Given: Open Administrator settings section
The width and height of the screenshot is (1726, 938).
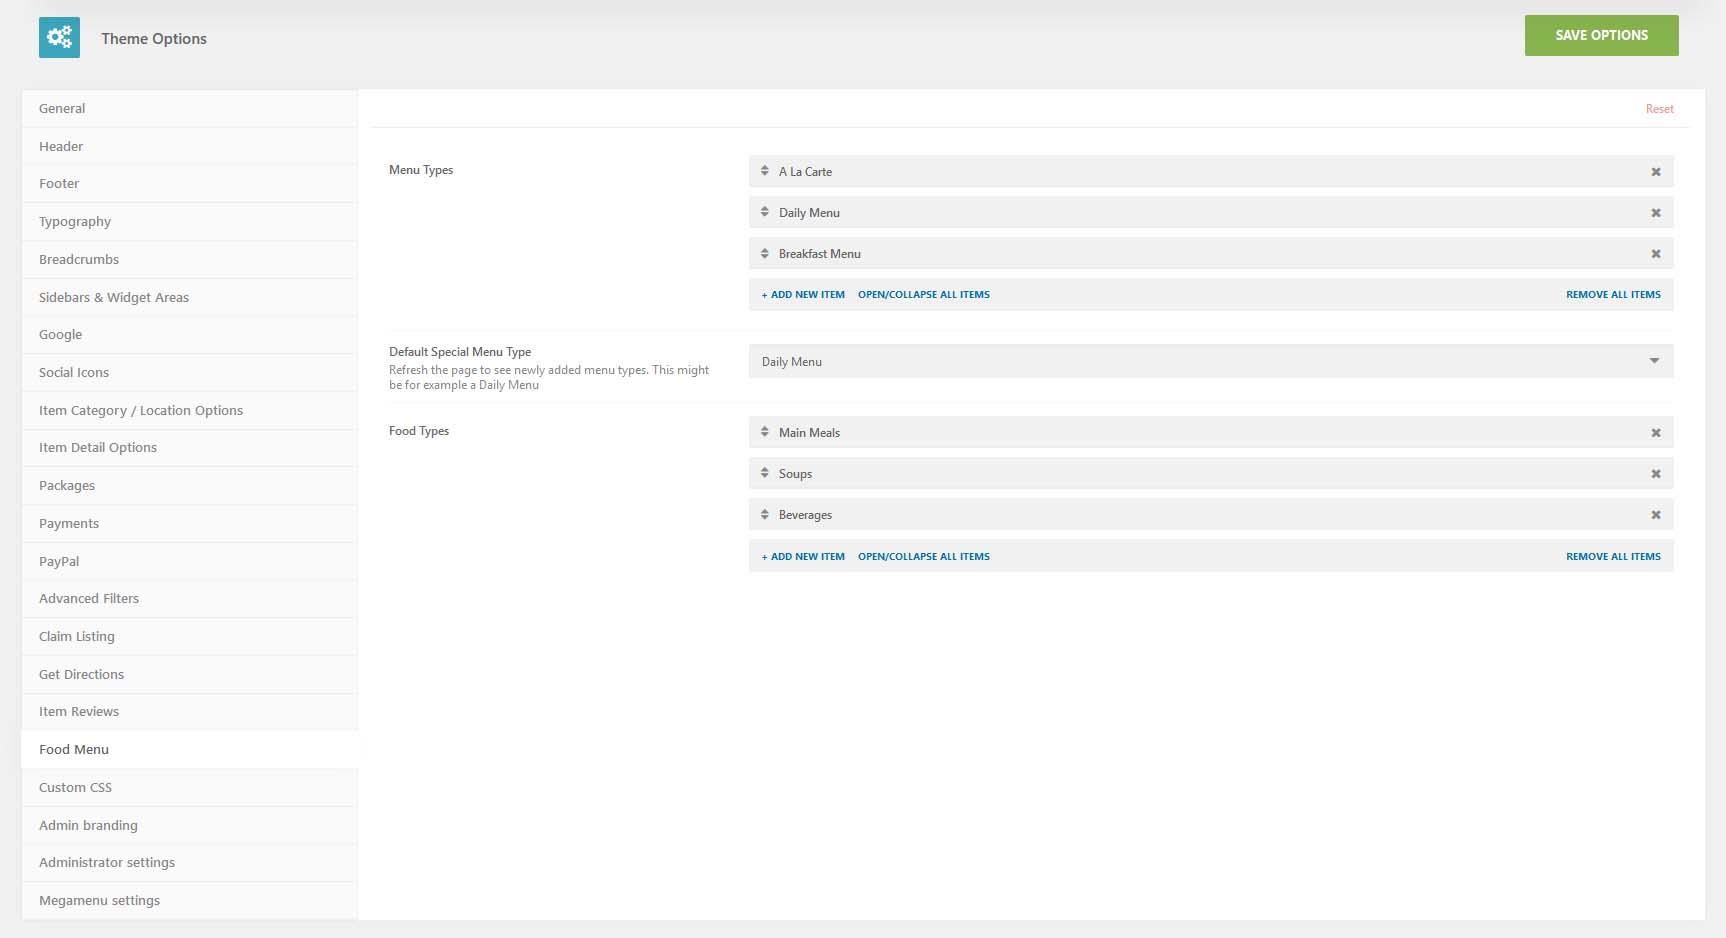Looking at the screenshot, I should (189, 862).
